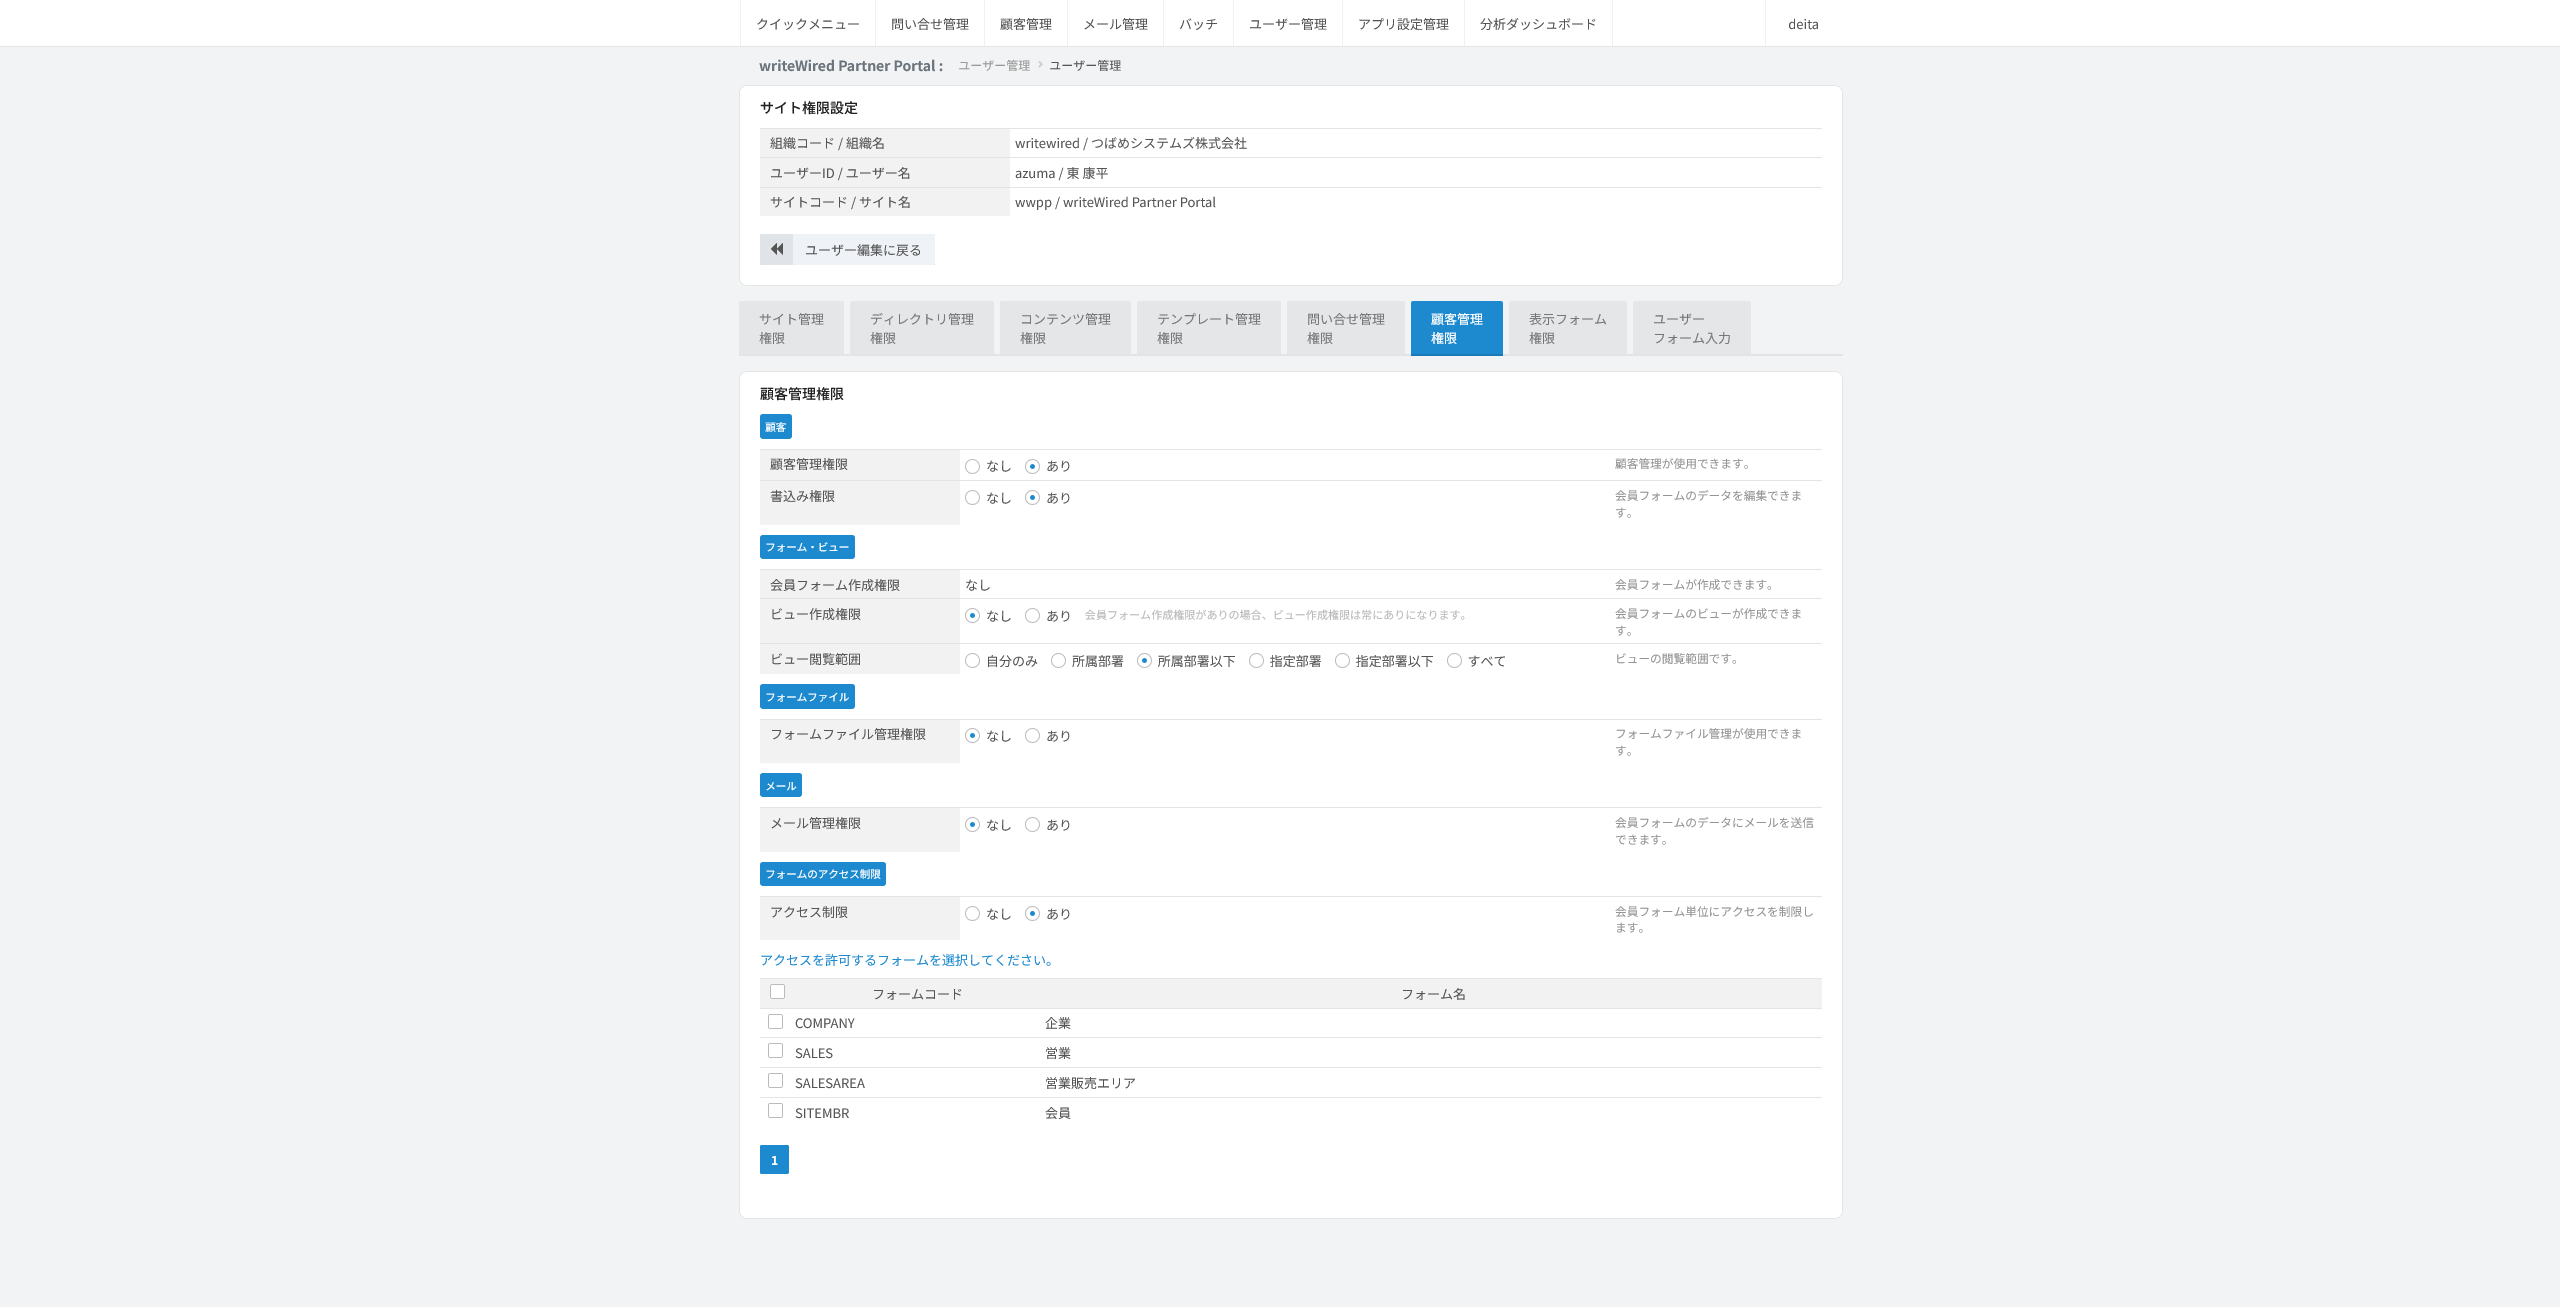Select 自分のみ for ビュー閲覧範囲
The height and width of the screenshot is (1307, 2560).
coord(972,661)
